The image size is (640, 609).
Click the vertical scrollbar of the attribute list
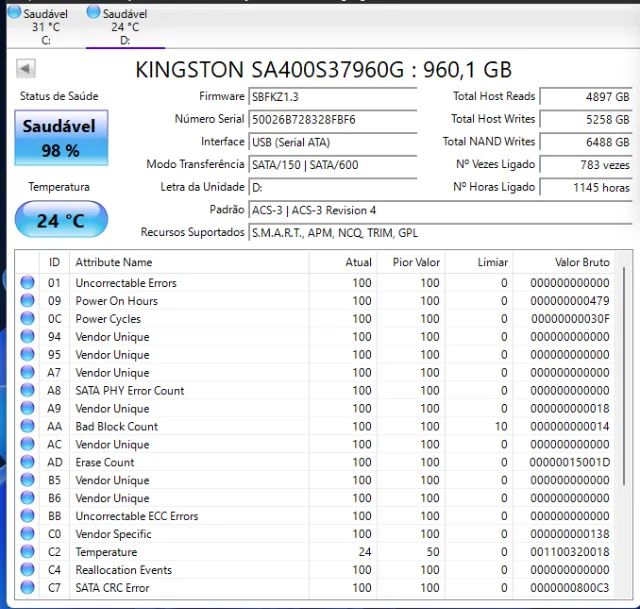point(624,376)
